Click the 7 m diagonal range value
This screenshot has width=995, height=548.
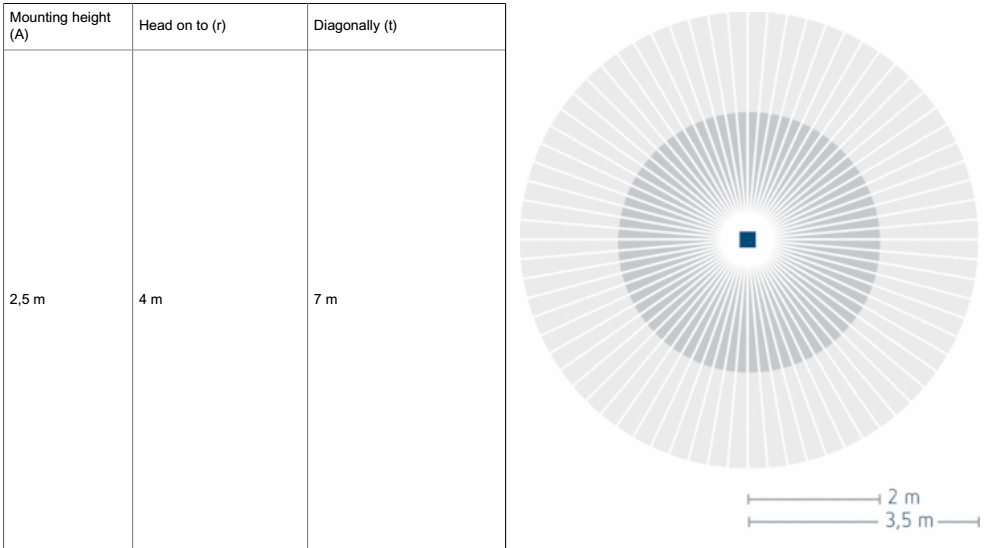(326, 299)
